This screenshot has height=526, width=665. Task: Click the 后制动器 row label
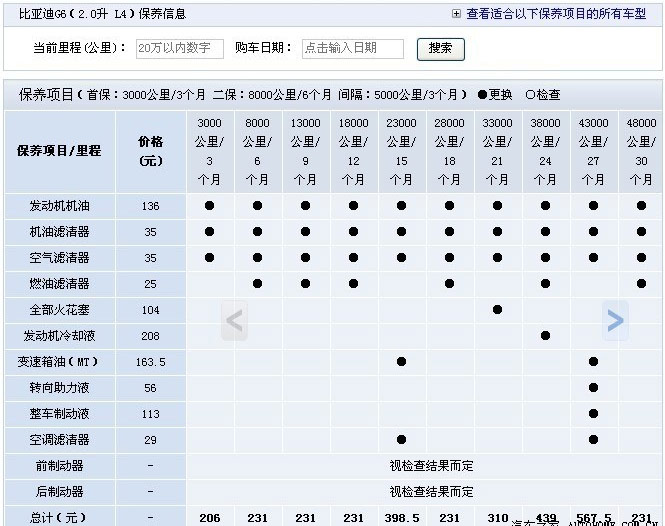[59, 492]
